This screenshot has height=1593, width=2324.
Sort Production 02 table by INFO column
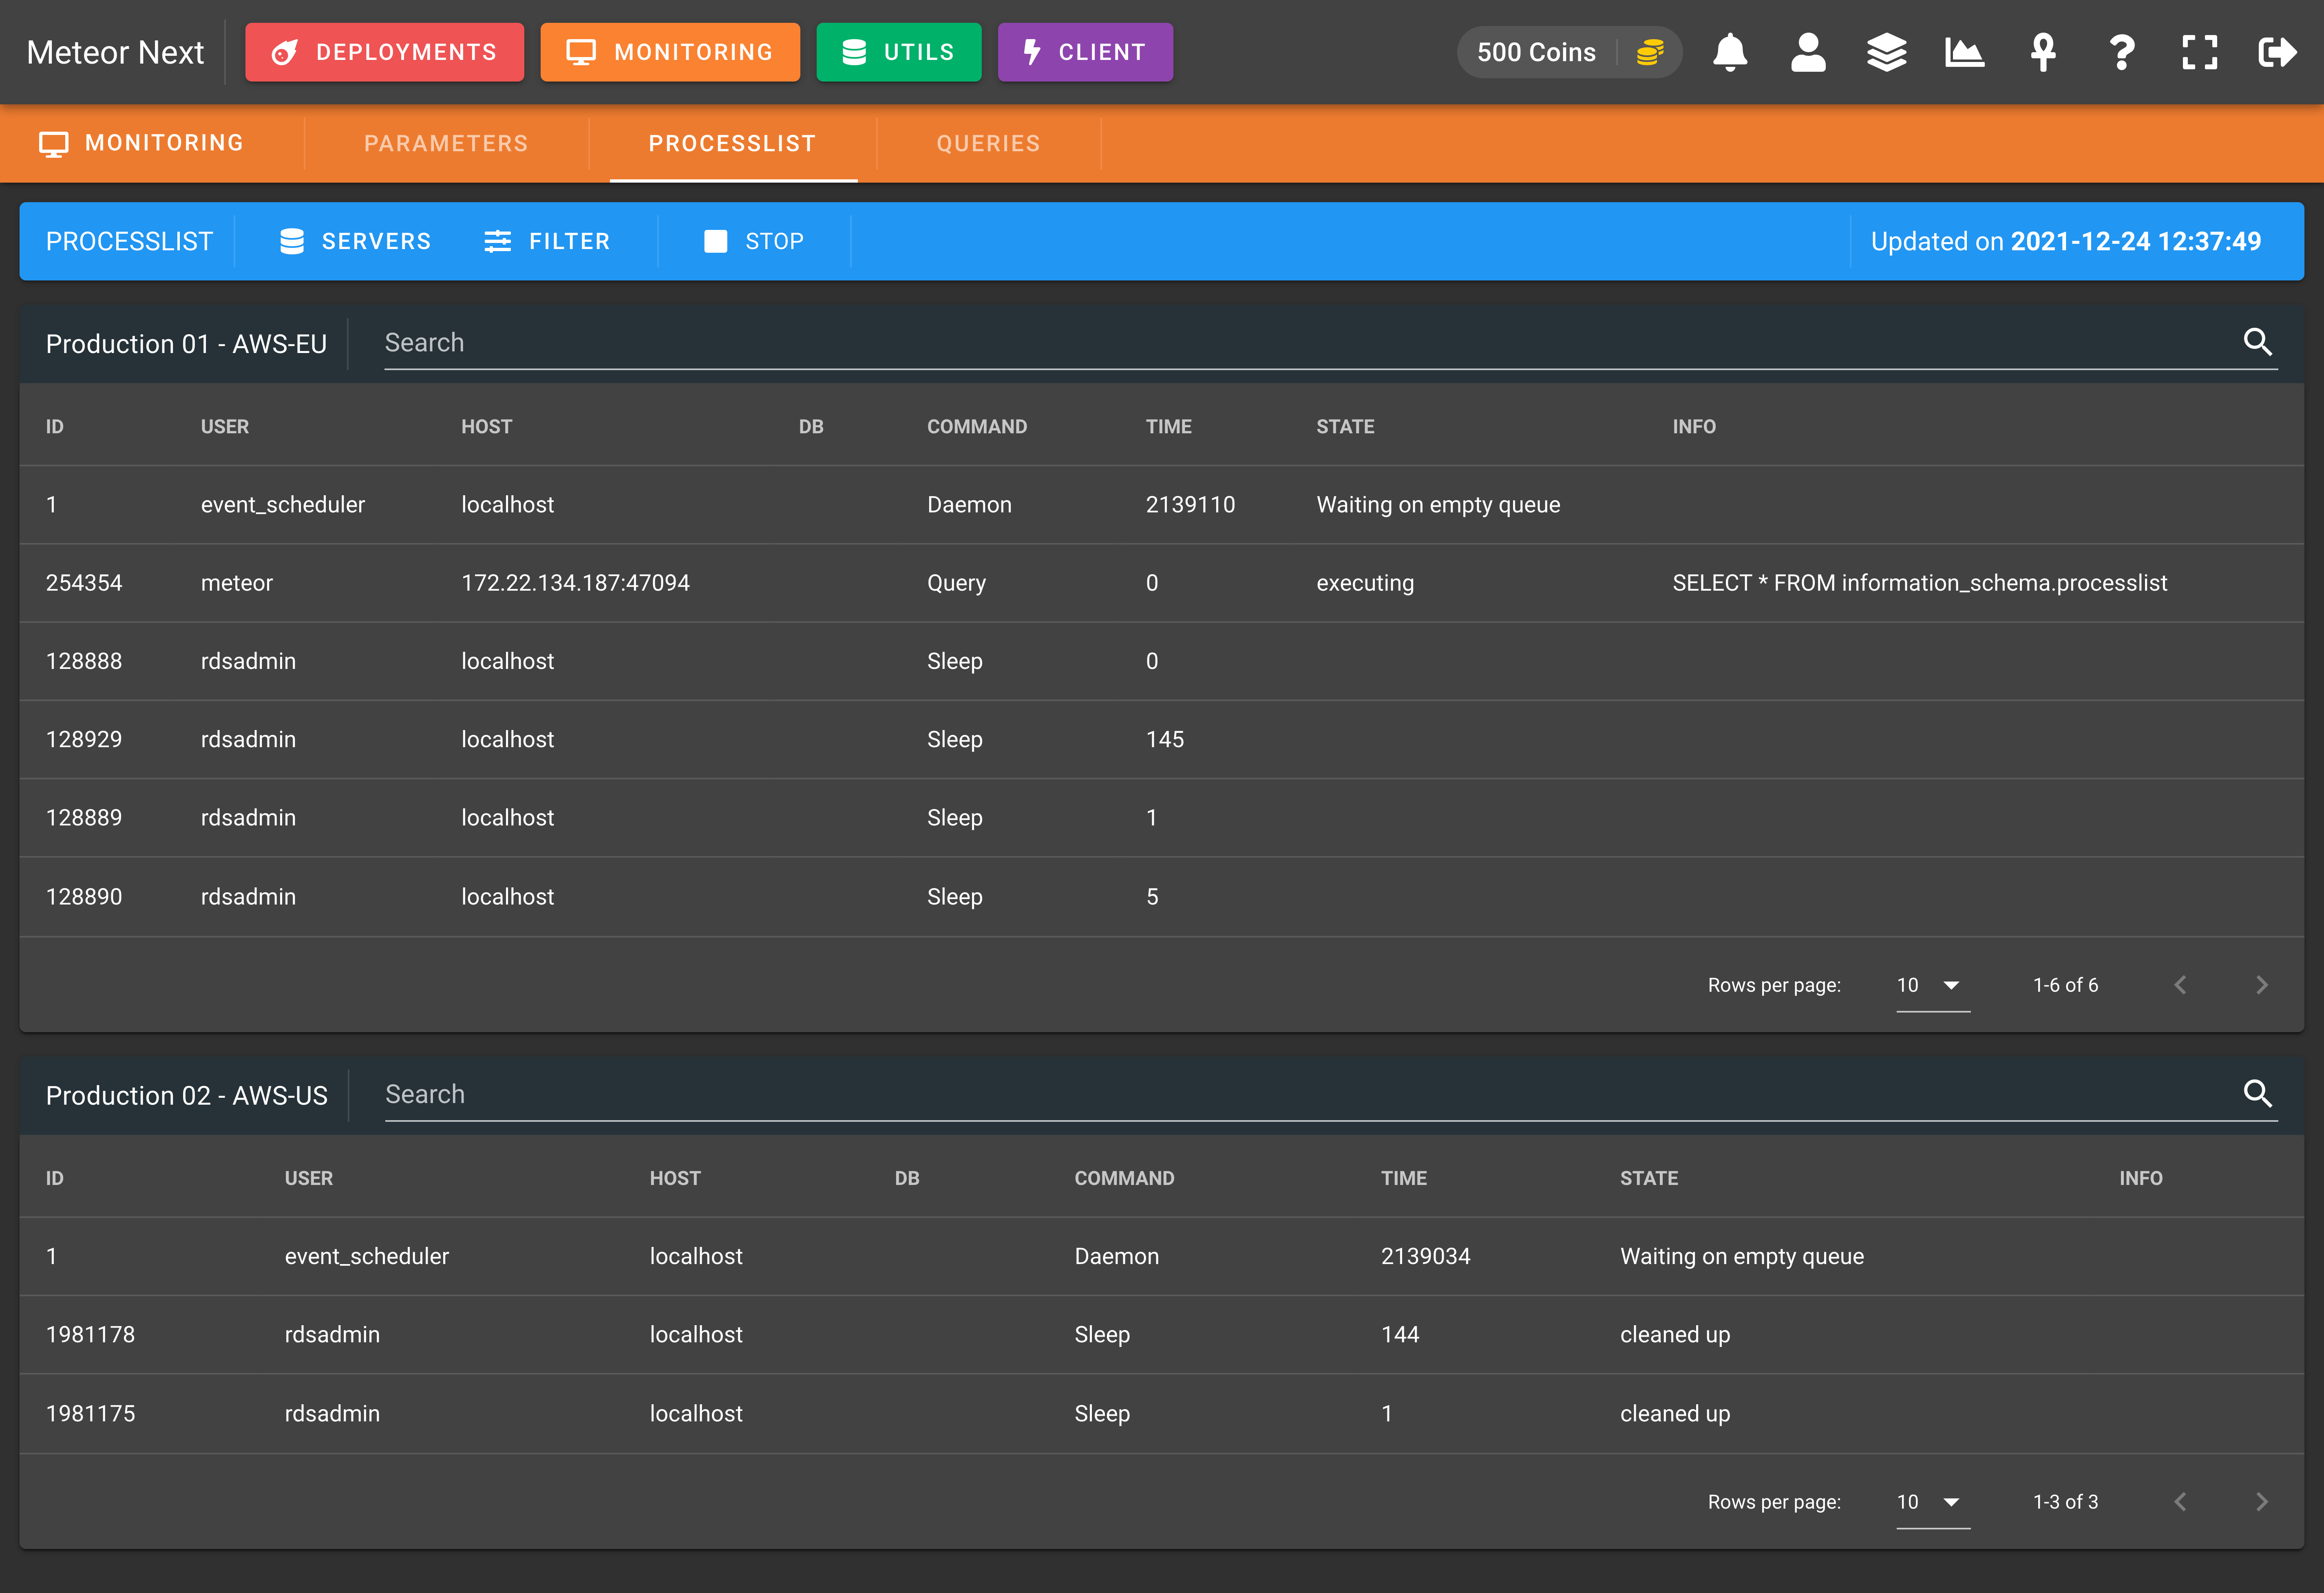point(2141,1178)
